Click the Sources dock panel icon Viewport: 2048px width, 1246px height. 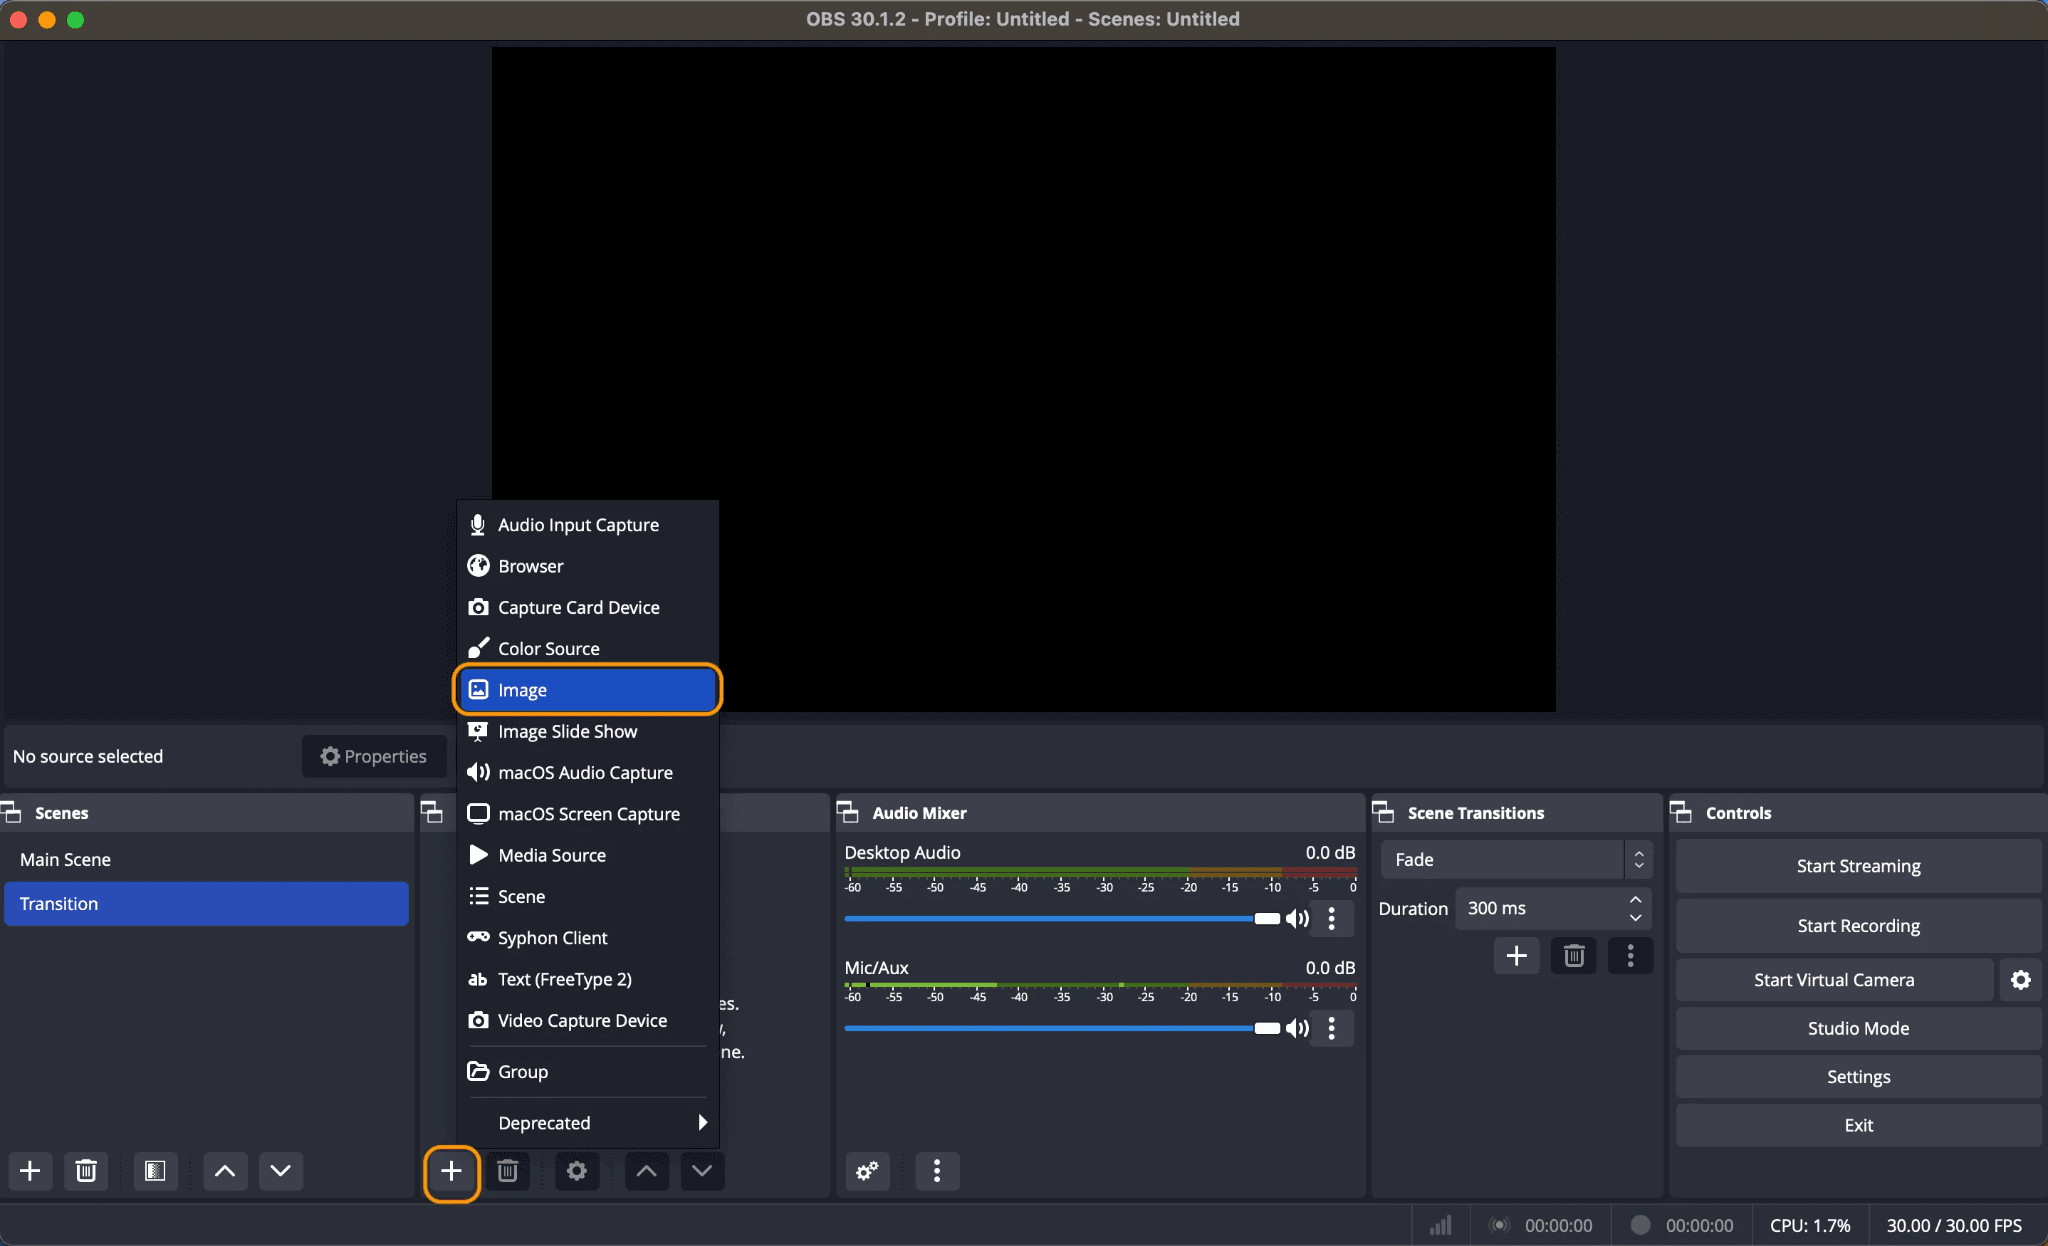pyautogui.click(x=432, y=812)
